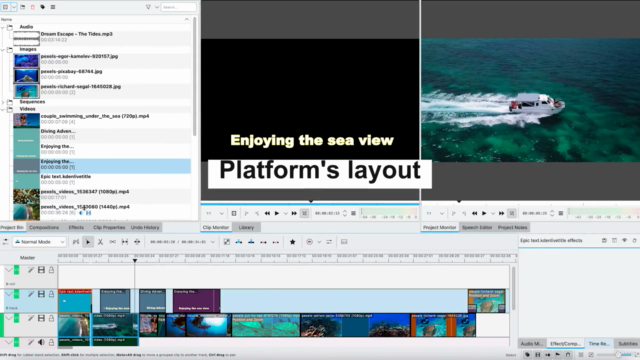Viewport: 640px width, 360px height.
Task: Play the timeline in the Project Monitor
Action: 484,213
